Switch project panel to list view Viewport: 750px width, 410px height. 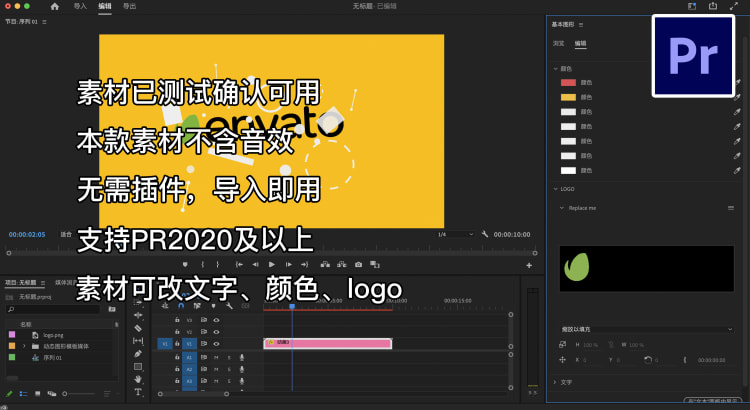click(x=23, y=394)
